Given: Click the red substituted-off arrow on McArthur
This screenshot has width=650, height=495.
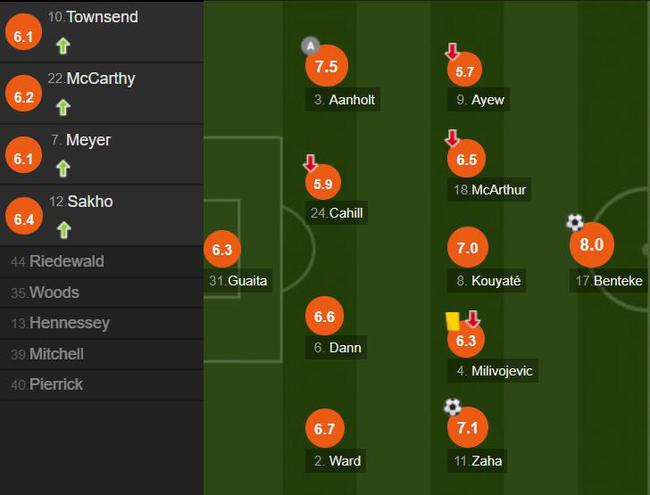Looking at the screenshot, I should 452,138.
